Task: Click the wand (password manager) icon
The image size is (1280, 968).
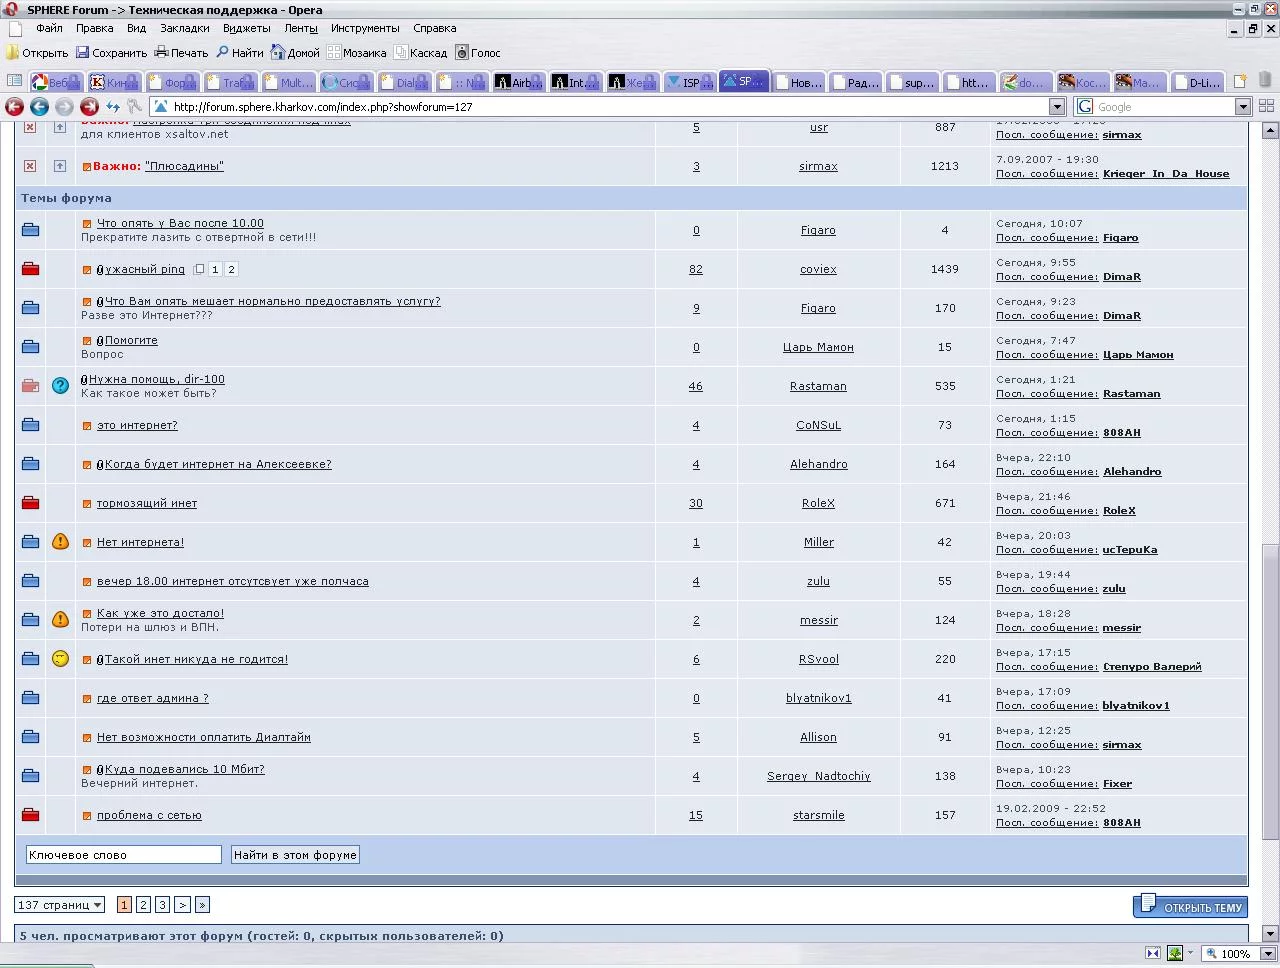Action: 134,107
